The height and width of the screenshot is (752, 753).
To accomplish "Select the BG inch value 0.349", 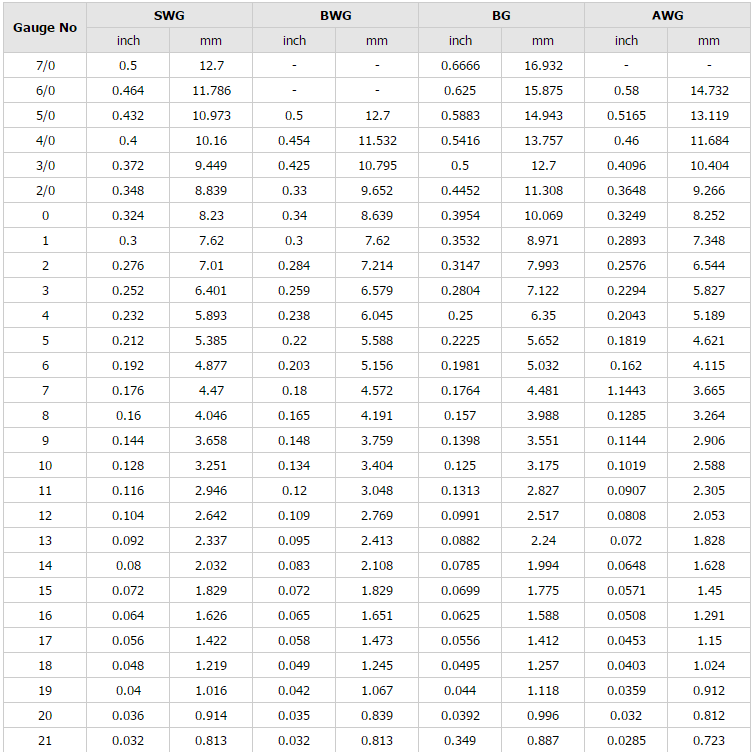I will [x=460, y=741].
